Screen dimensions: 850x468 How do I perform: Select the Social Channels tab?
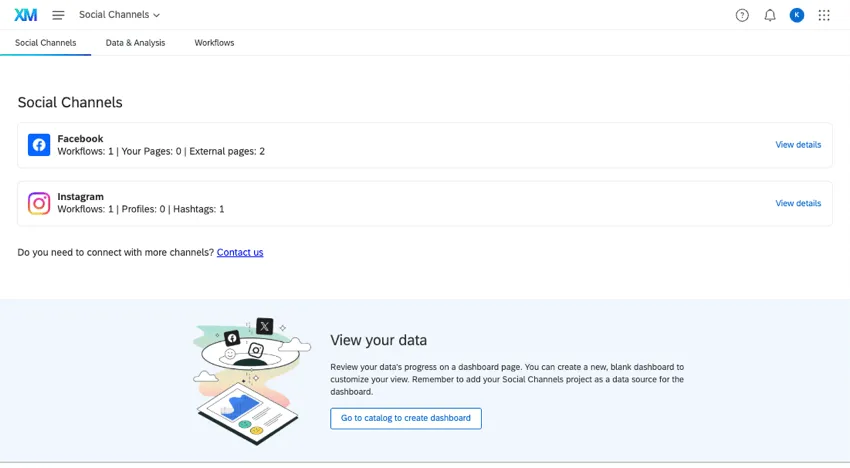click(45, 43)
